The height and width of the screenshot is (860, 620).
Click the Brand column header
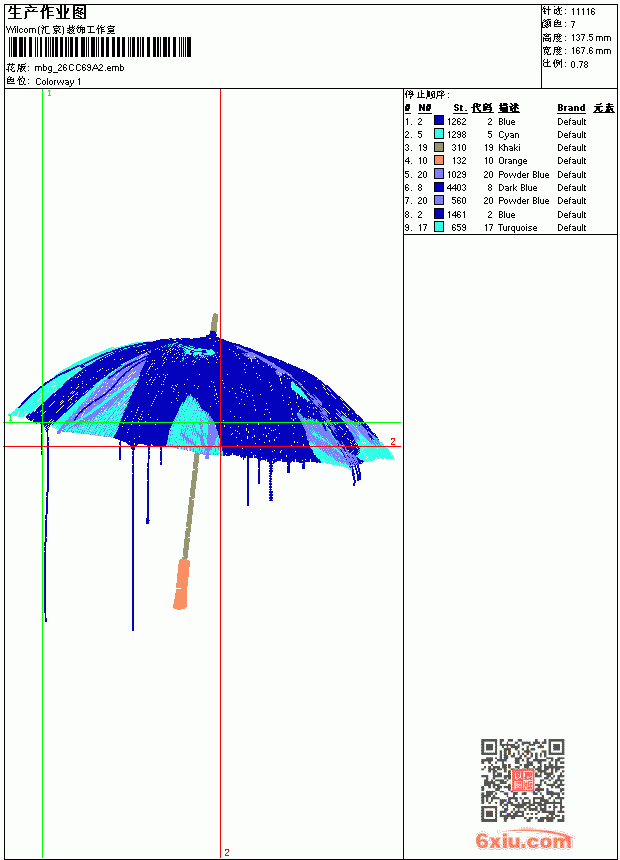pos(571,108)
